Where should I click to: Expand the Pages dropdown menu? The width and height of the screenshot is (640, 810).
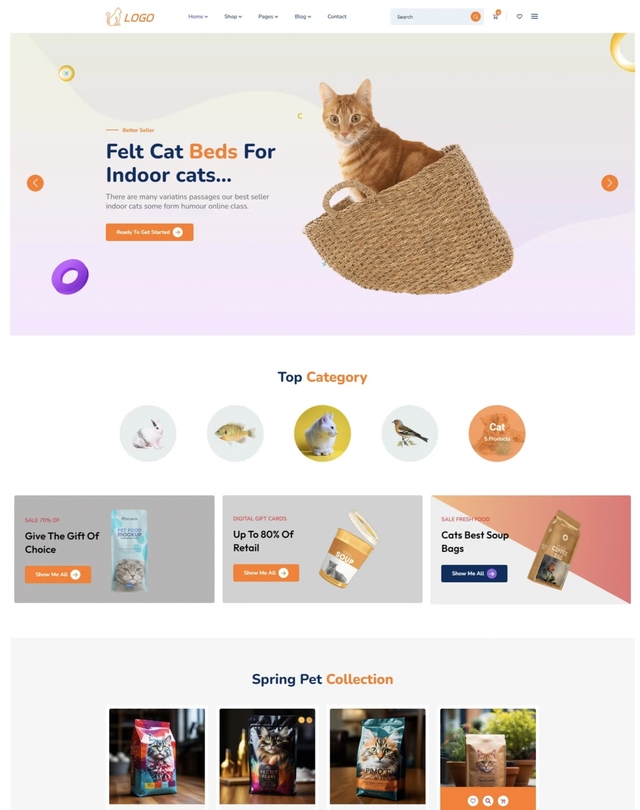(x=268, y=17)
